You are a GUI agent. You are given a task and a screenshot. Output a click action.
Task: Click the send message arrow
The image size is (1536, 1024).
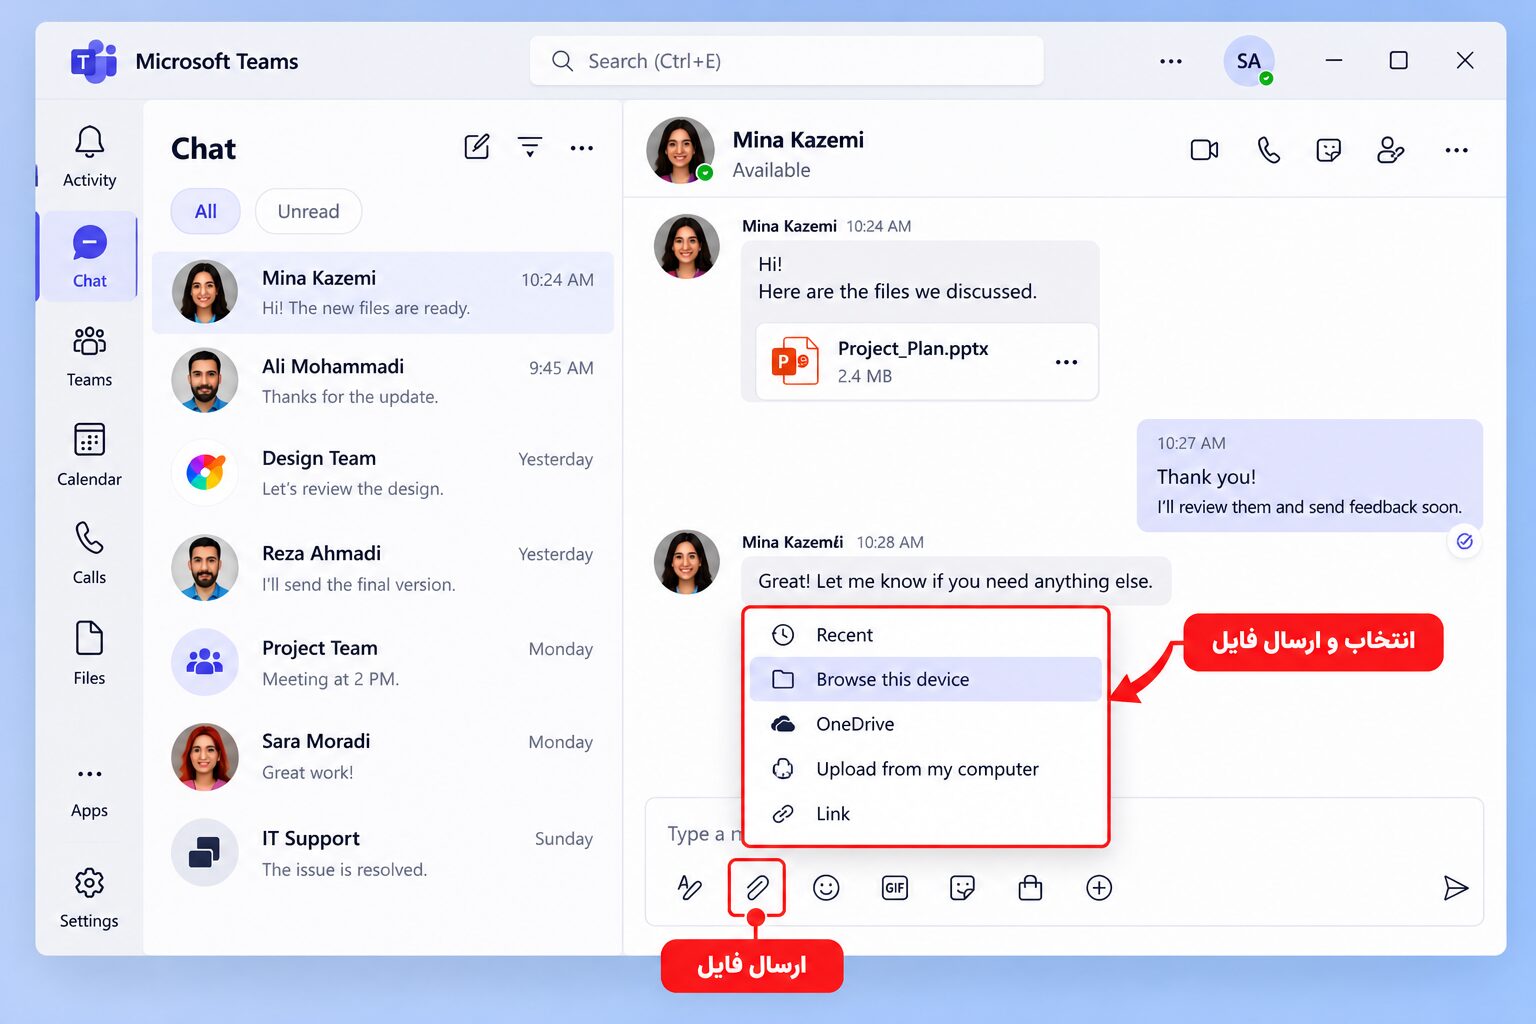point(1455,887)
